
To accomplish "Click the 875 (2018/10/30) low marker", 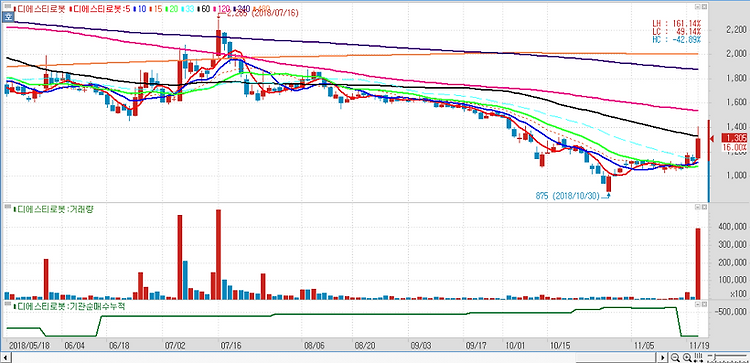I will pos(567,197).
